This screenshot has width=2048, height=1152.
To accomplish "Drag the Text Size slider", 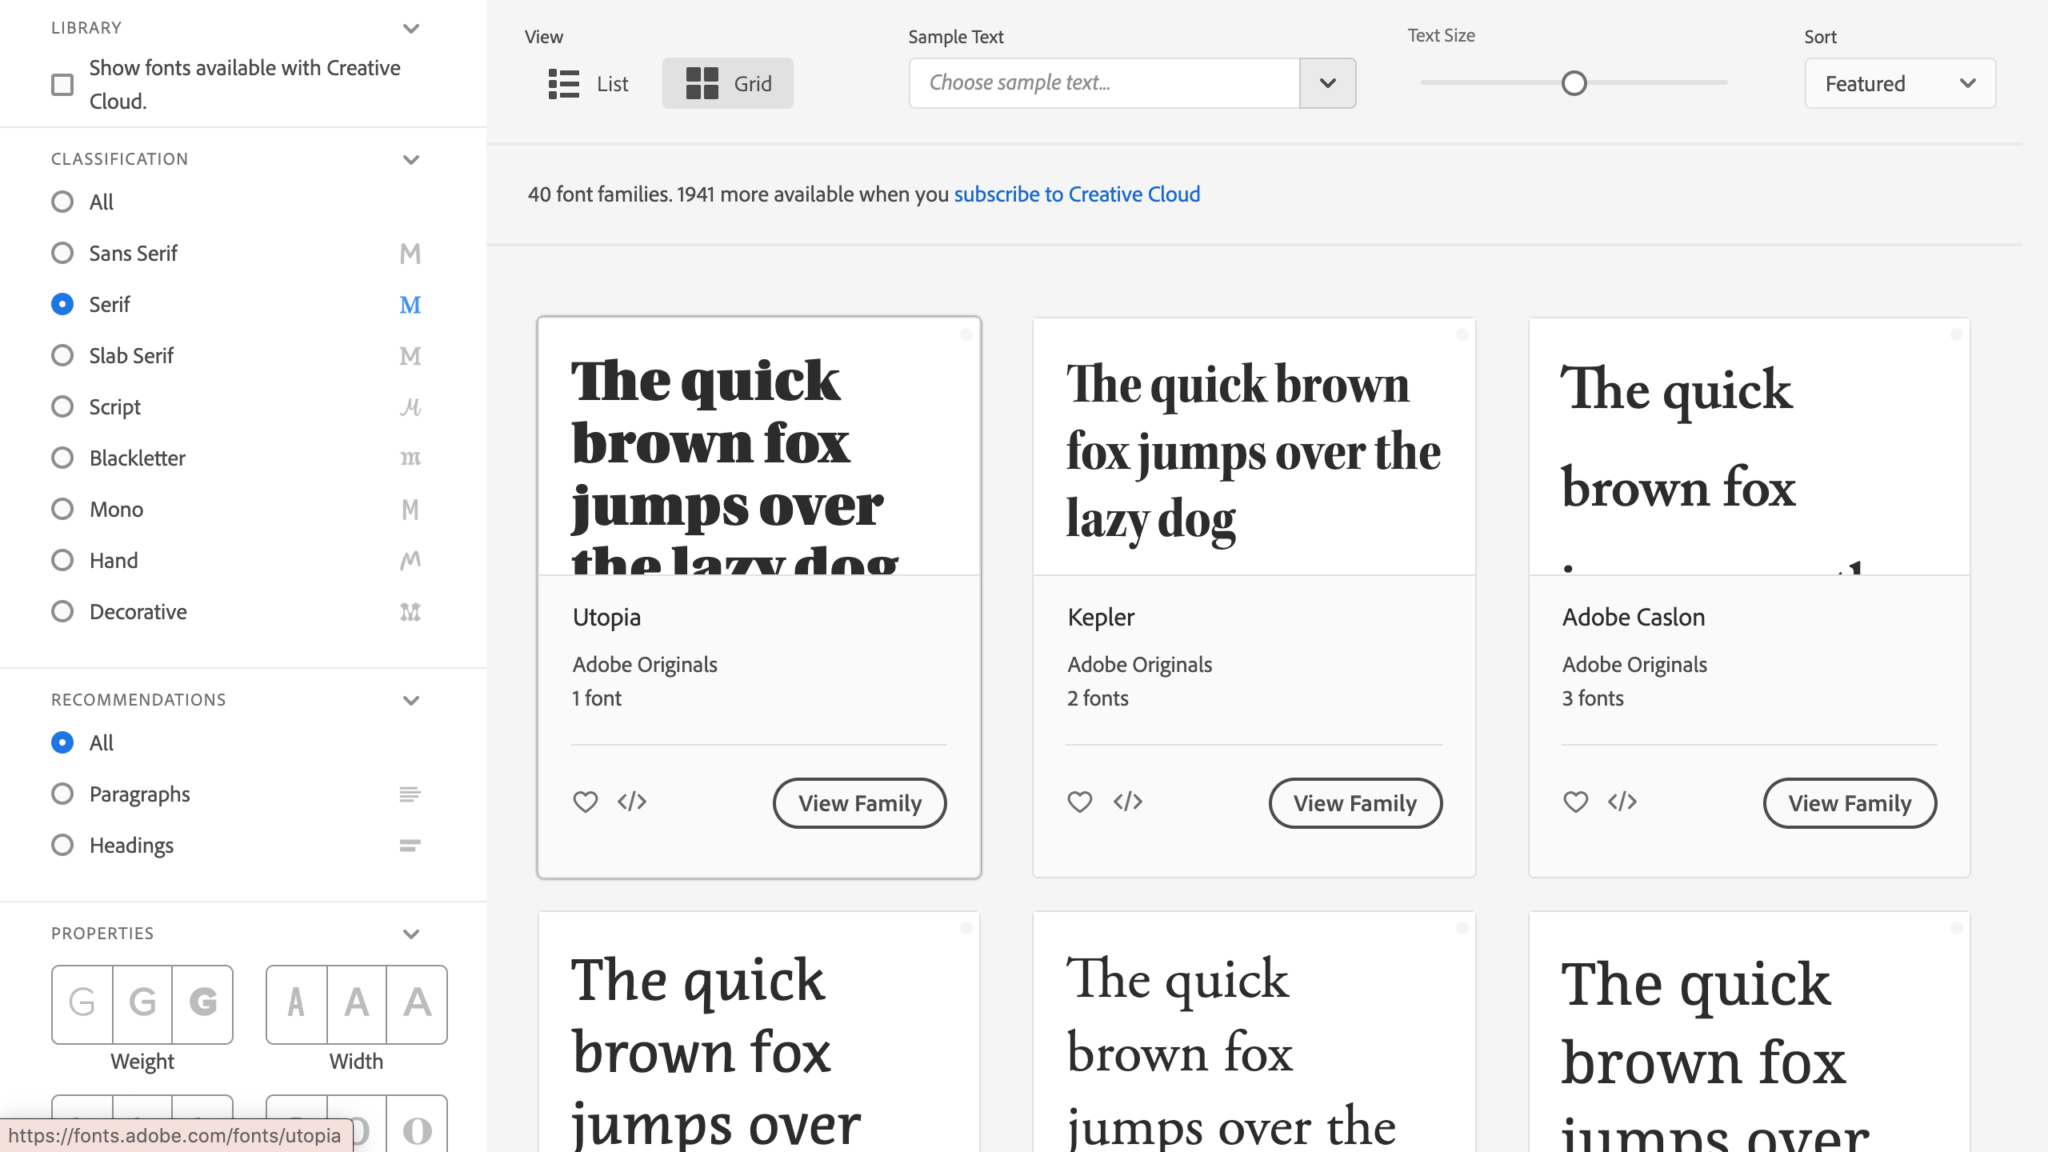I will point(1574,83).
